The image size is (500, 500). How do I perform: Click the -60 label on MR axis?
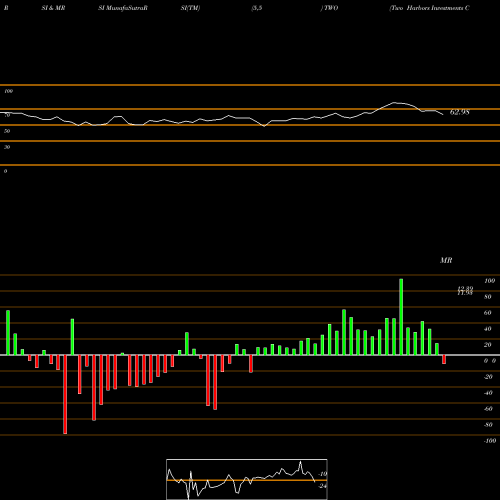[488, 409]
